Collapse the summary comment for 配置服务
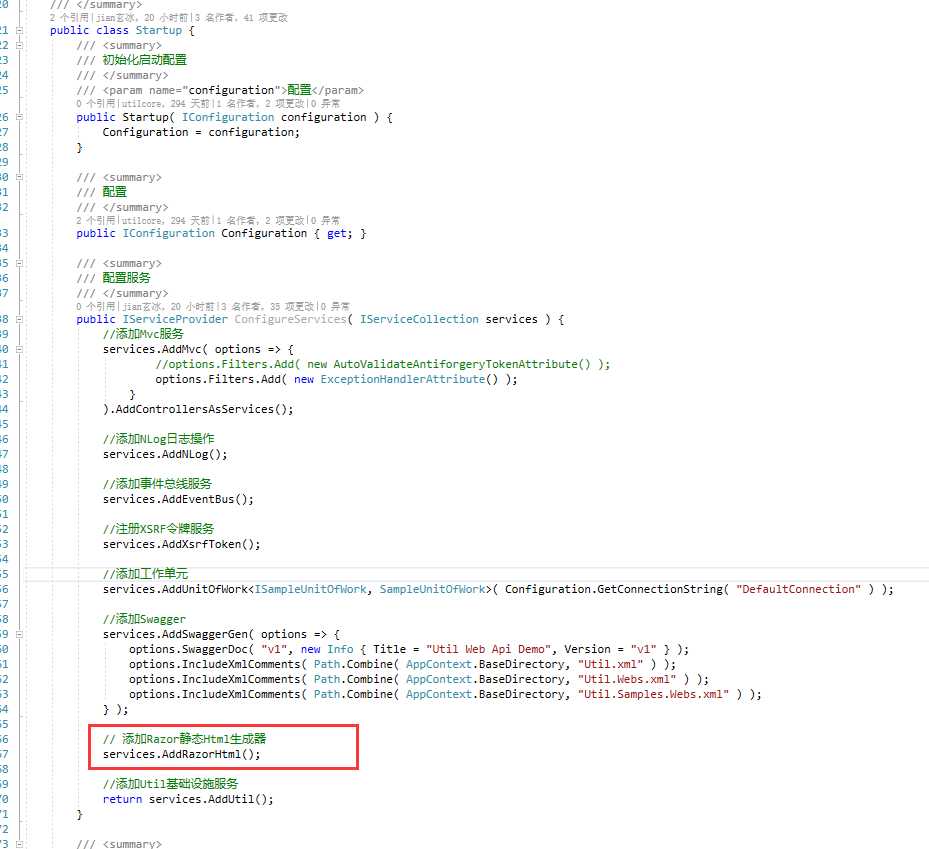The width and height of the screenshot is (929, 849). [19, 263]
